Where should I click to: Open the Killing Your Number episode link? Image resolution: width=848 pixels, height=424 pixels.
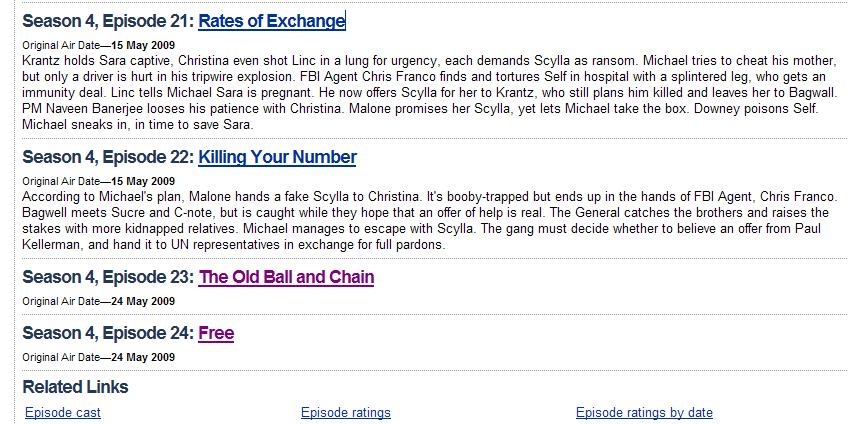pos(277,157)
